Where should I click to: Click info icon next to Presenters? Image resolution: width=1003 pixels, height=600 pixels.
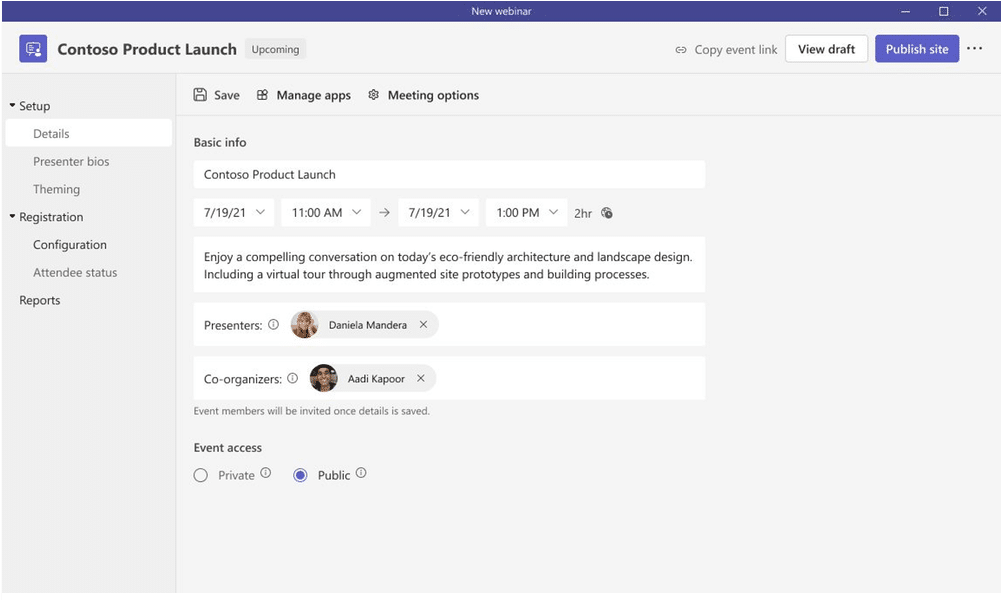point(273,325)
